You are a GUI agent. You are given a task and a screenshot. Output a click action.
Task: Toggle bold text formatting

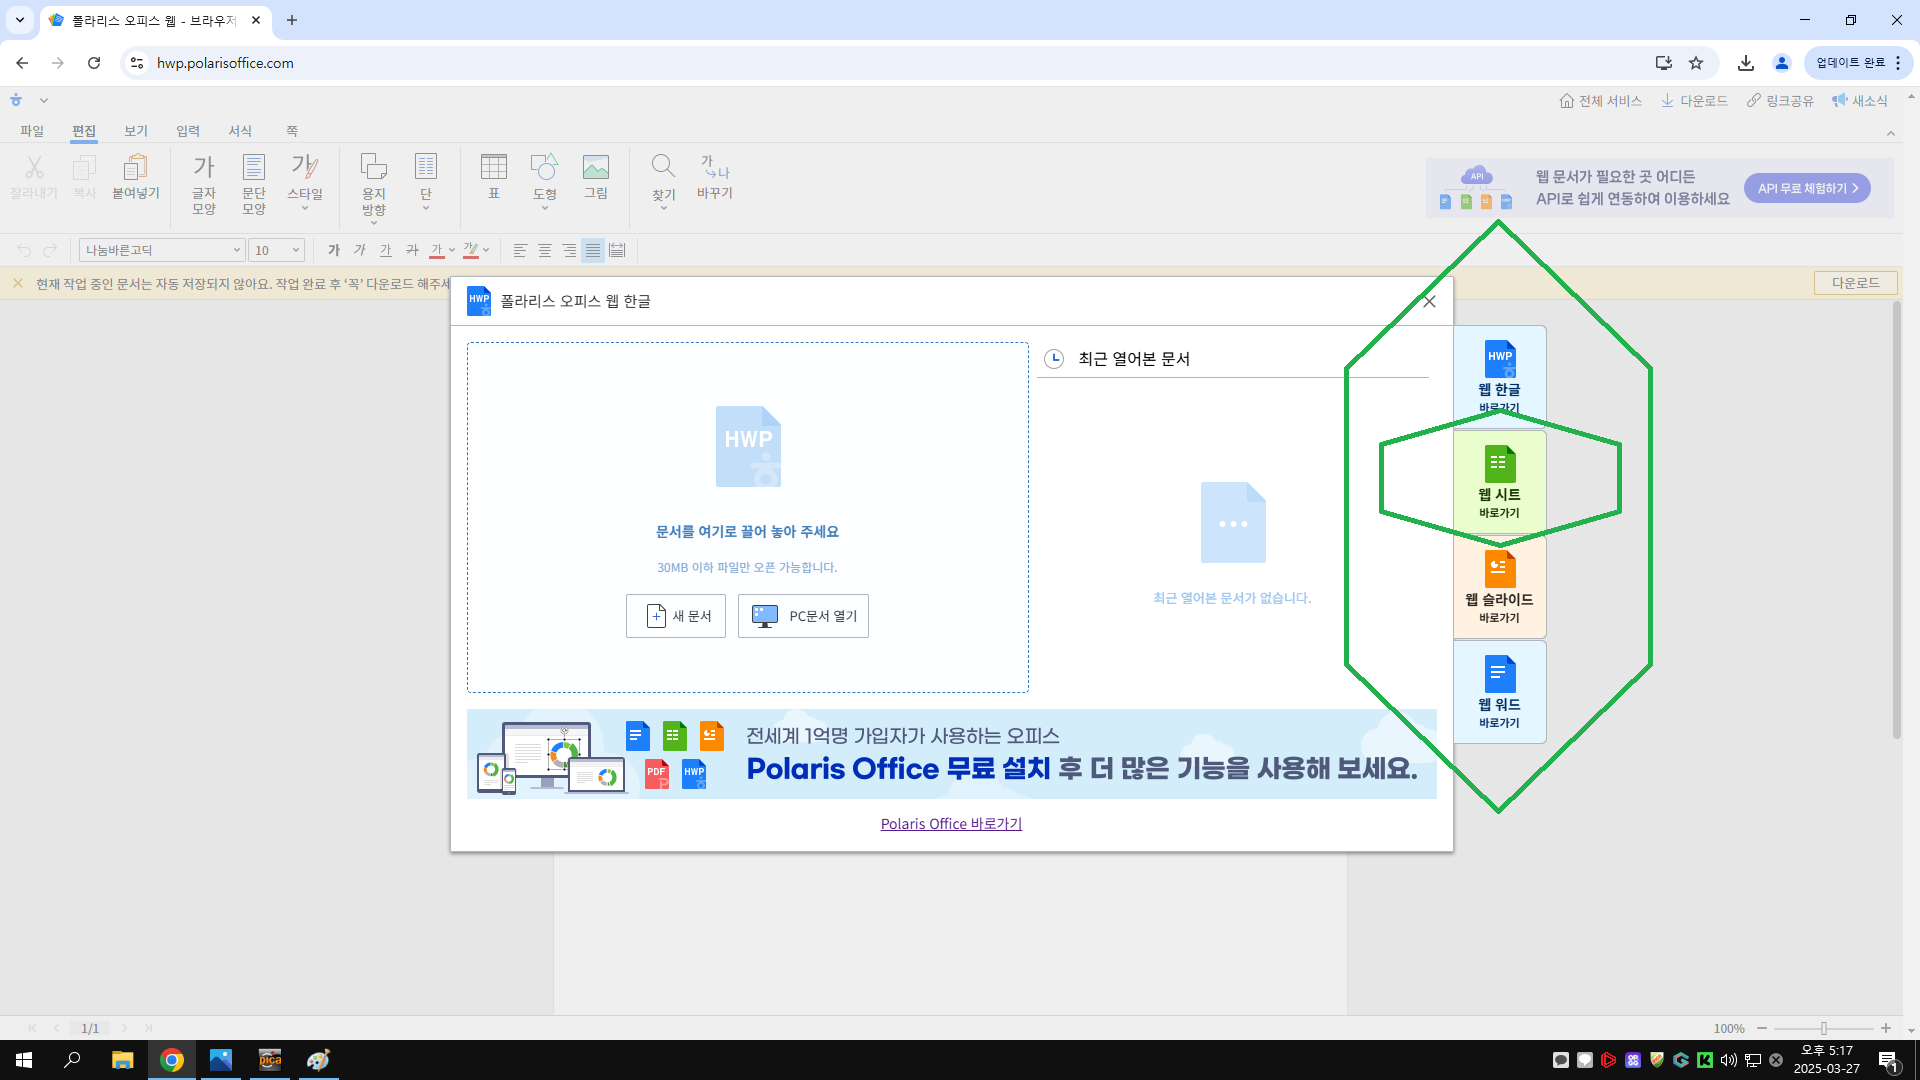coord(334,250)
